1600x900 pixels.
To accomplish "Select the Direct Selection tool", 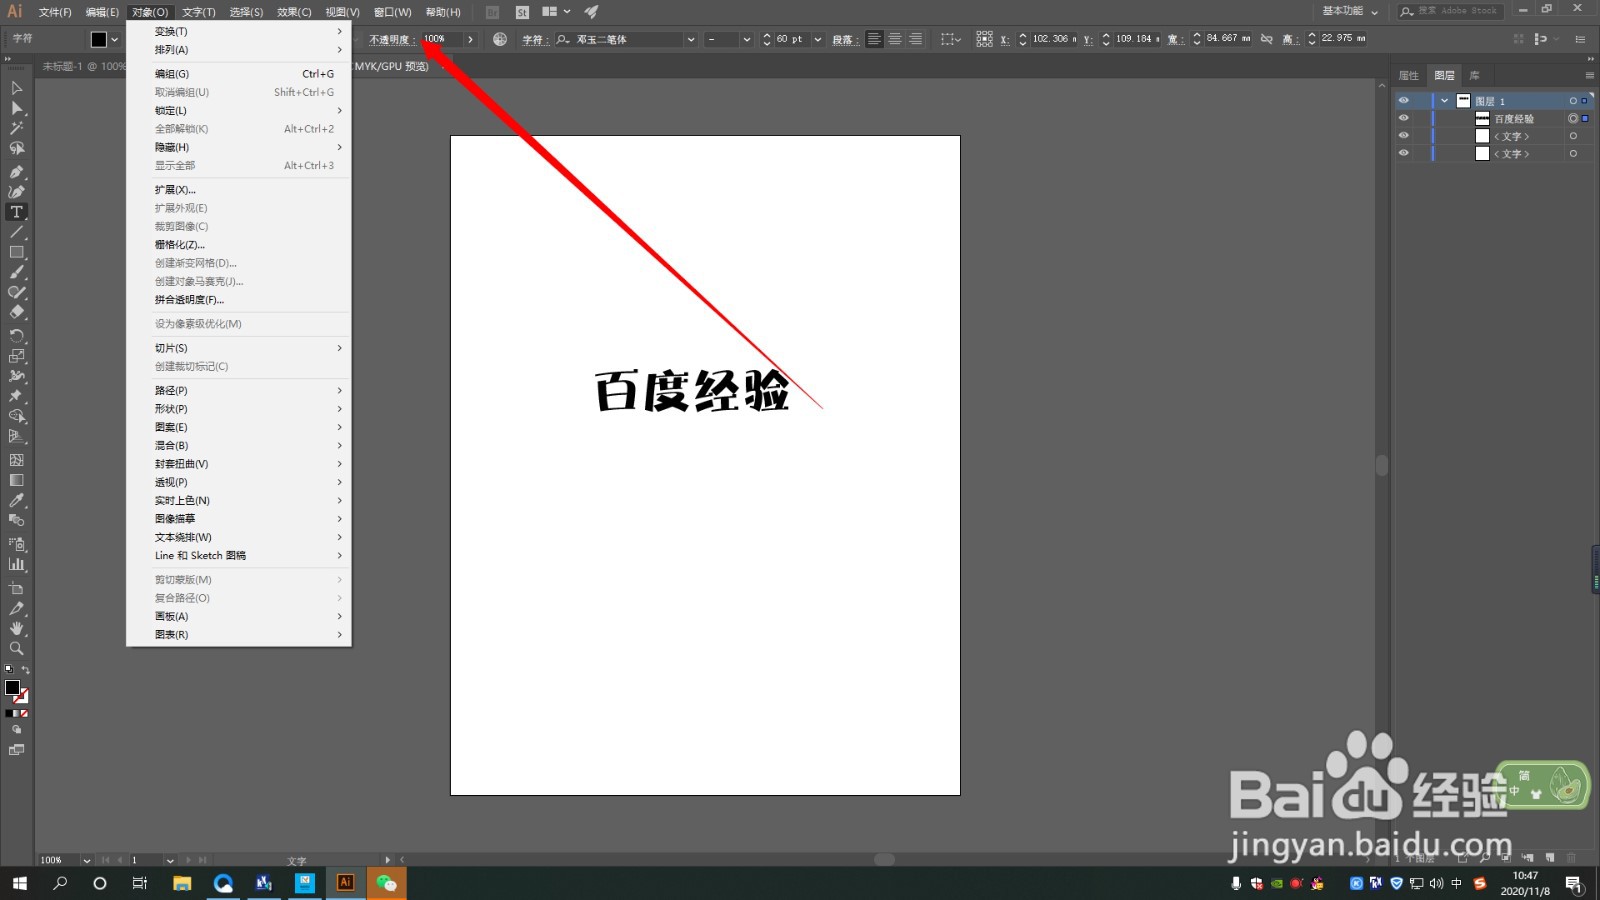I will point(16,108).
